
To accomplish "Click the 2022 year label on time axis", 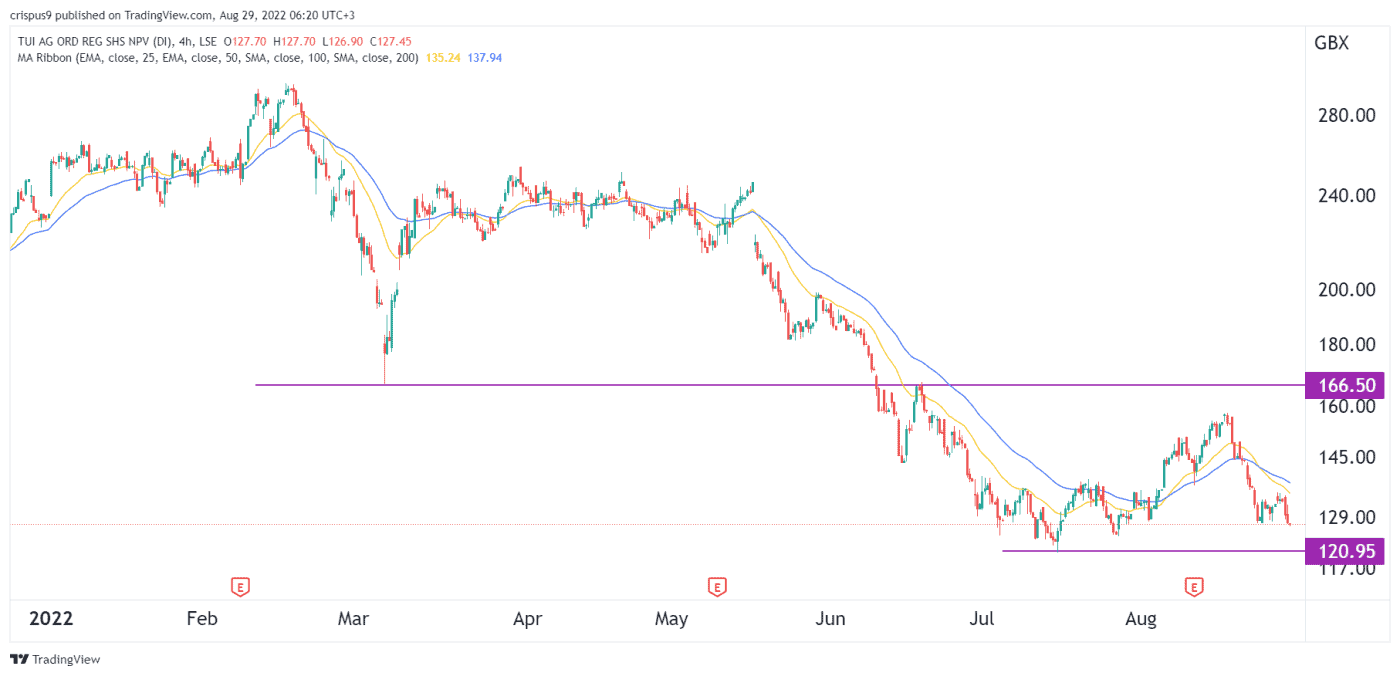I will coord(51,618).
